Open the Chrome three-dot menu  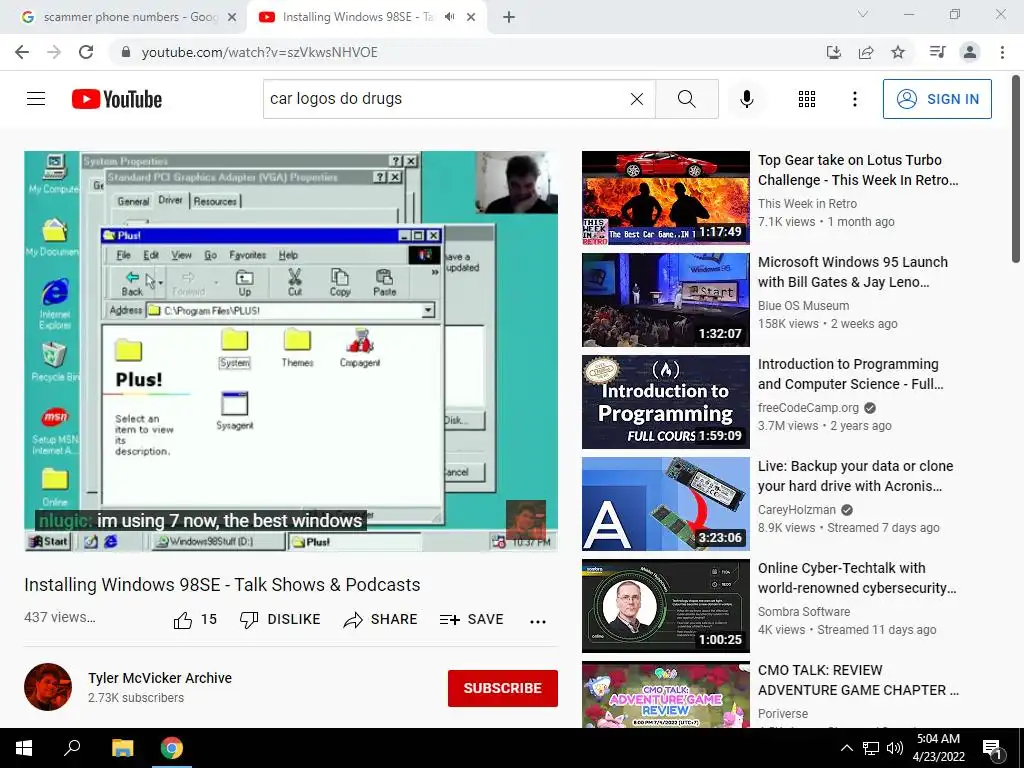click(x=1002, y=52)
